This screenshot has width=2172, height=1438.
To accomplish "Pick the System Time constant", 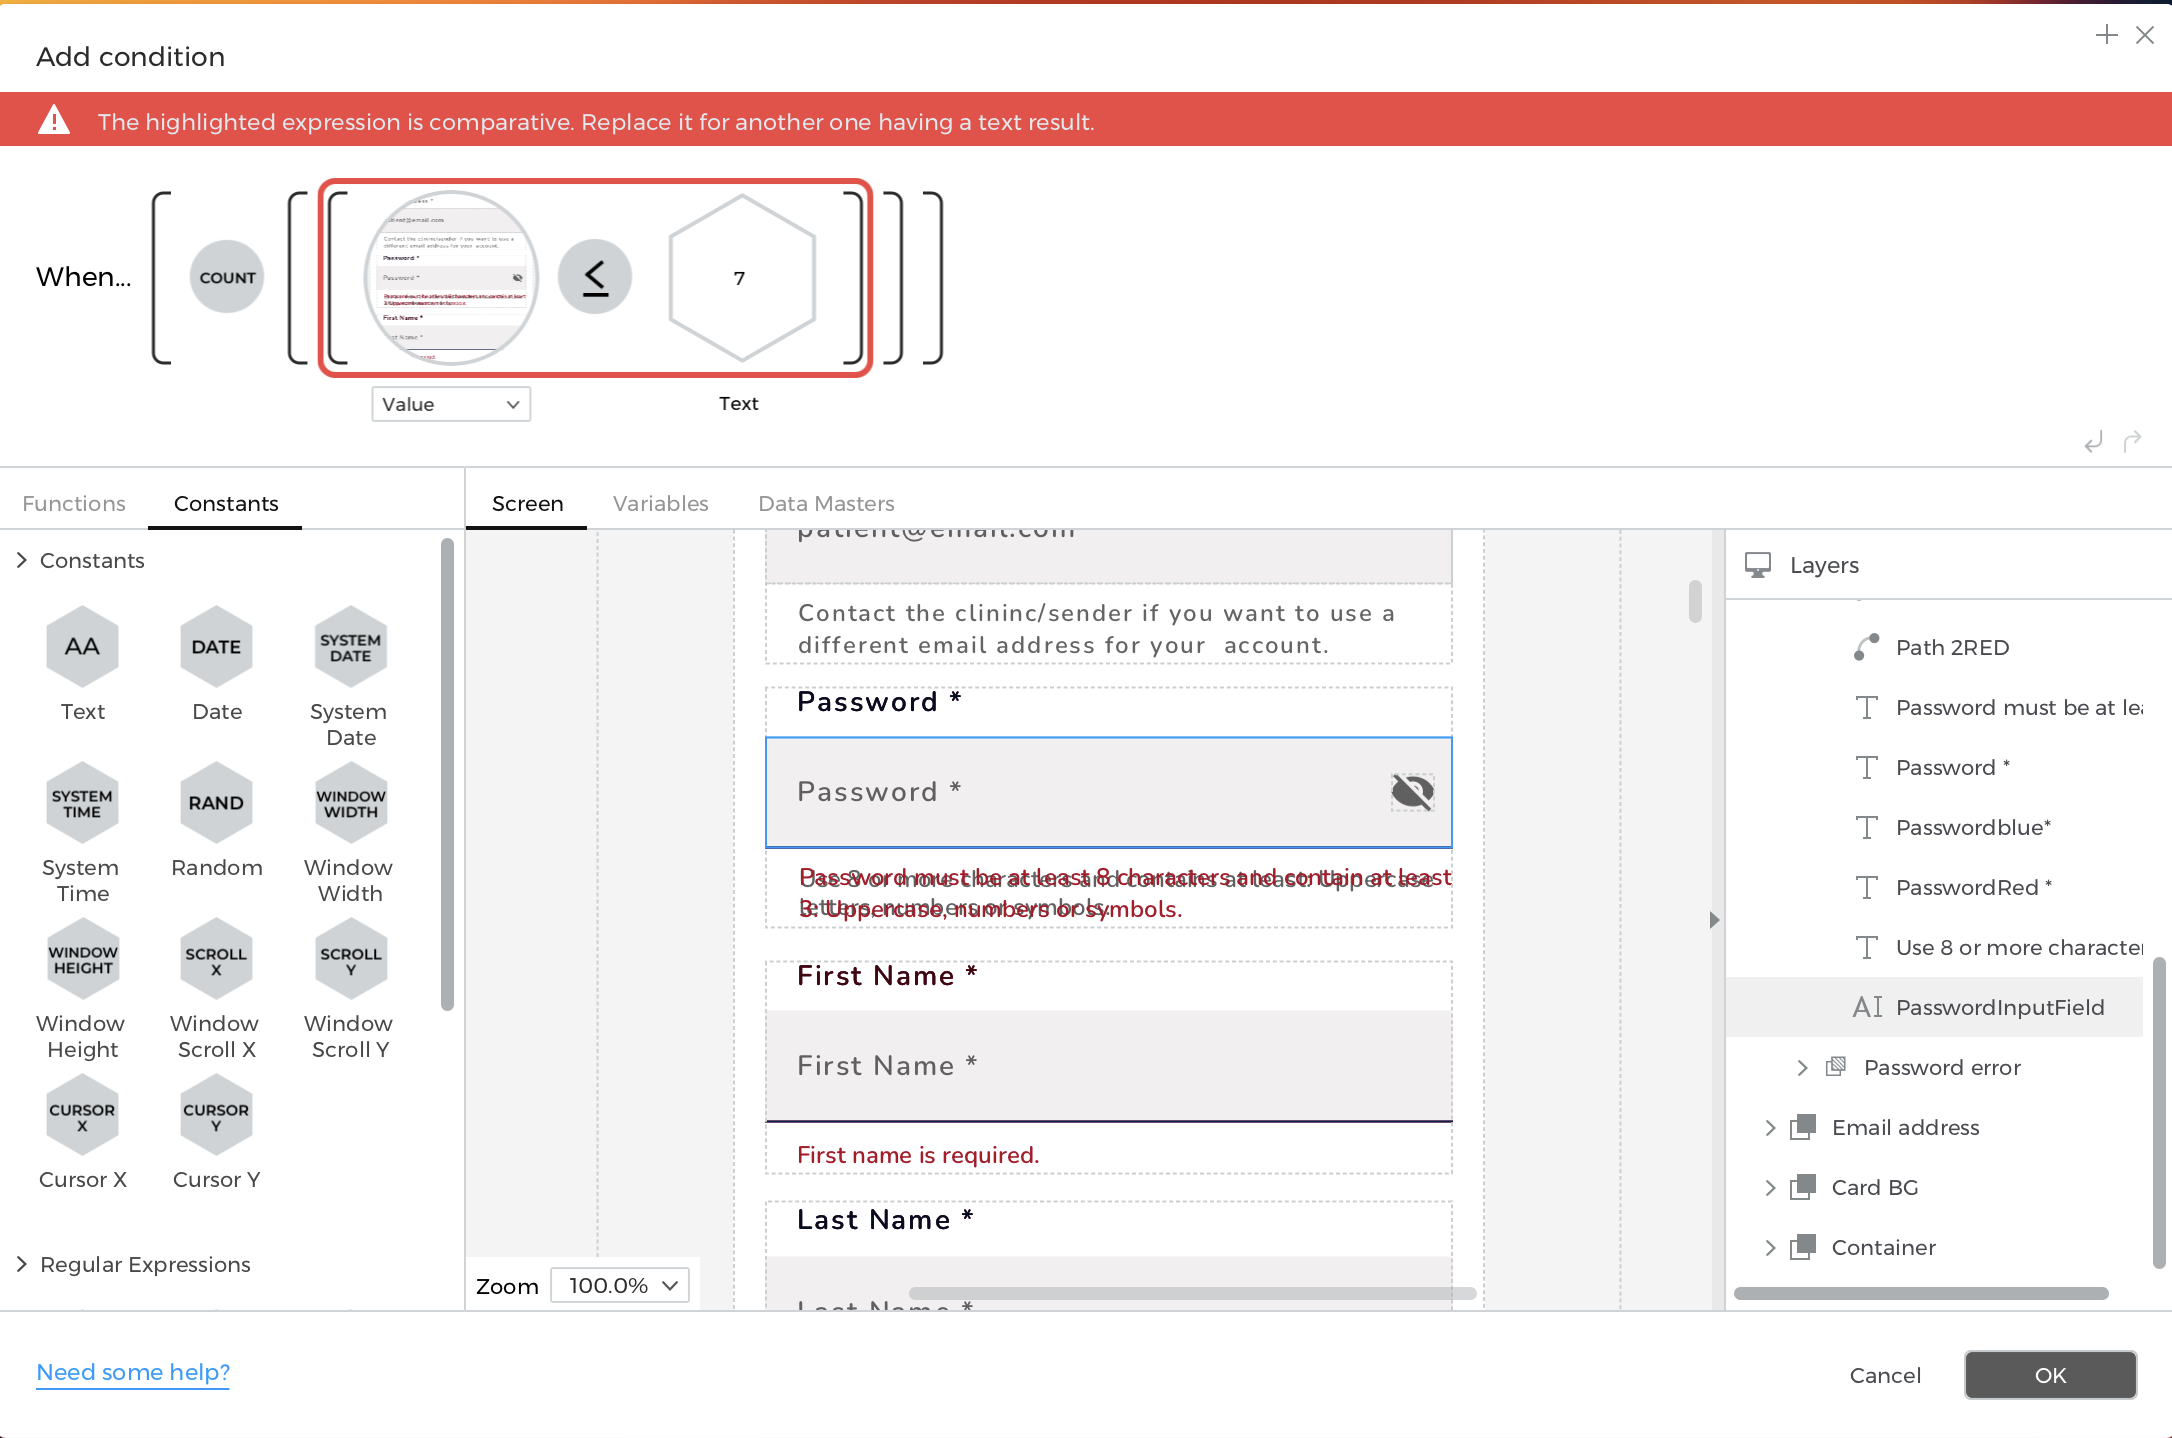I will point(82,803).
